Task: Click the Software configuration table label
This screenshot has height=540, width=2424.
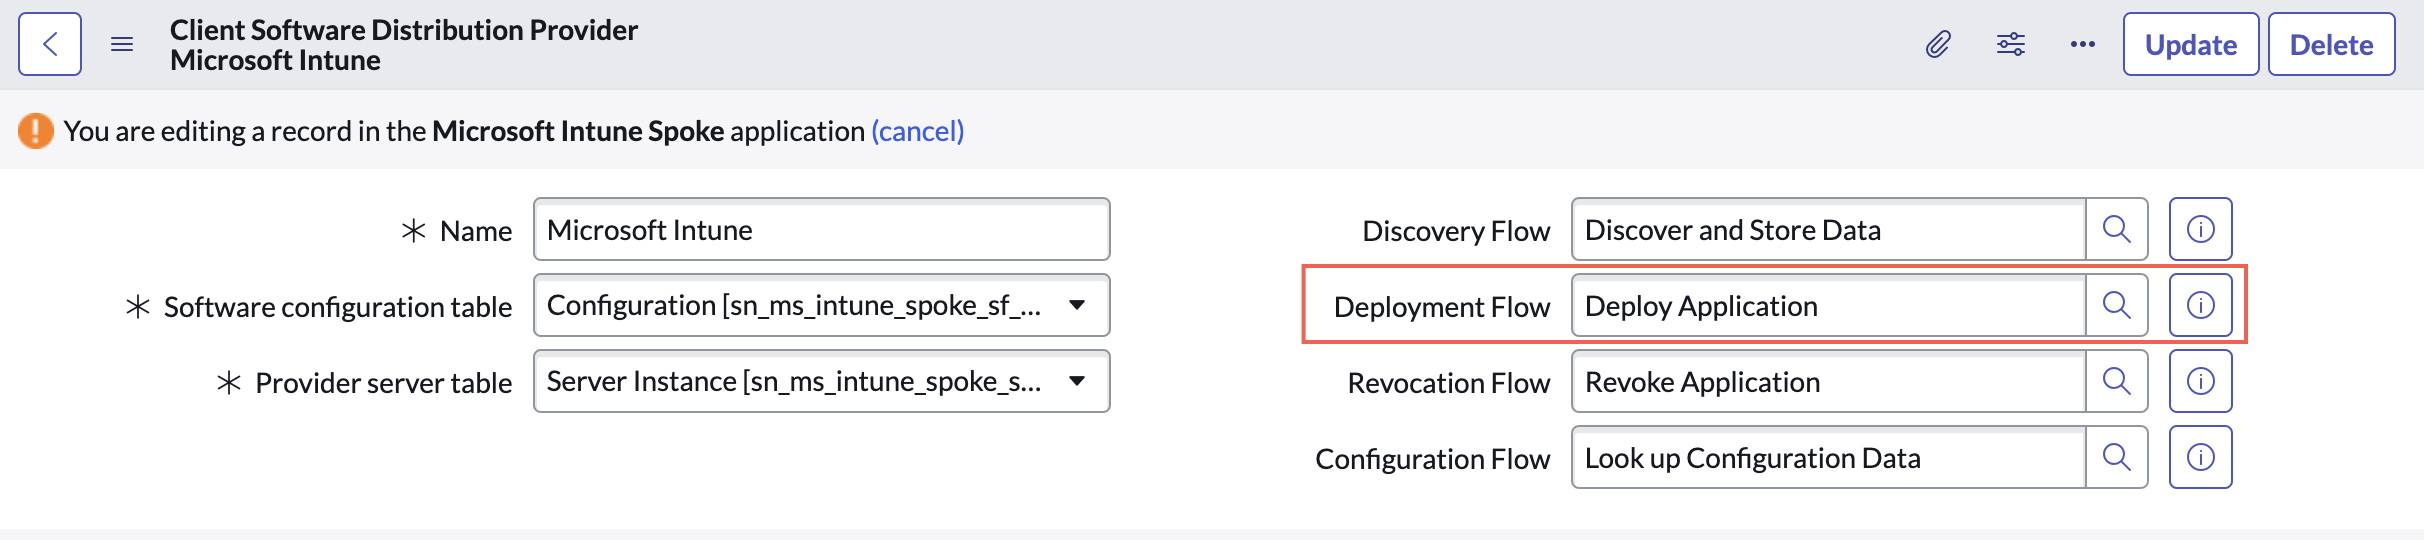Action: point(338,307)
